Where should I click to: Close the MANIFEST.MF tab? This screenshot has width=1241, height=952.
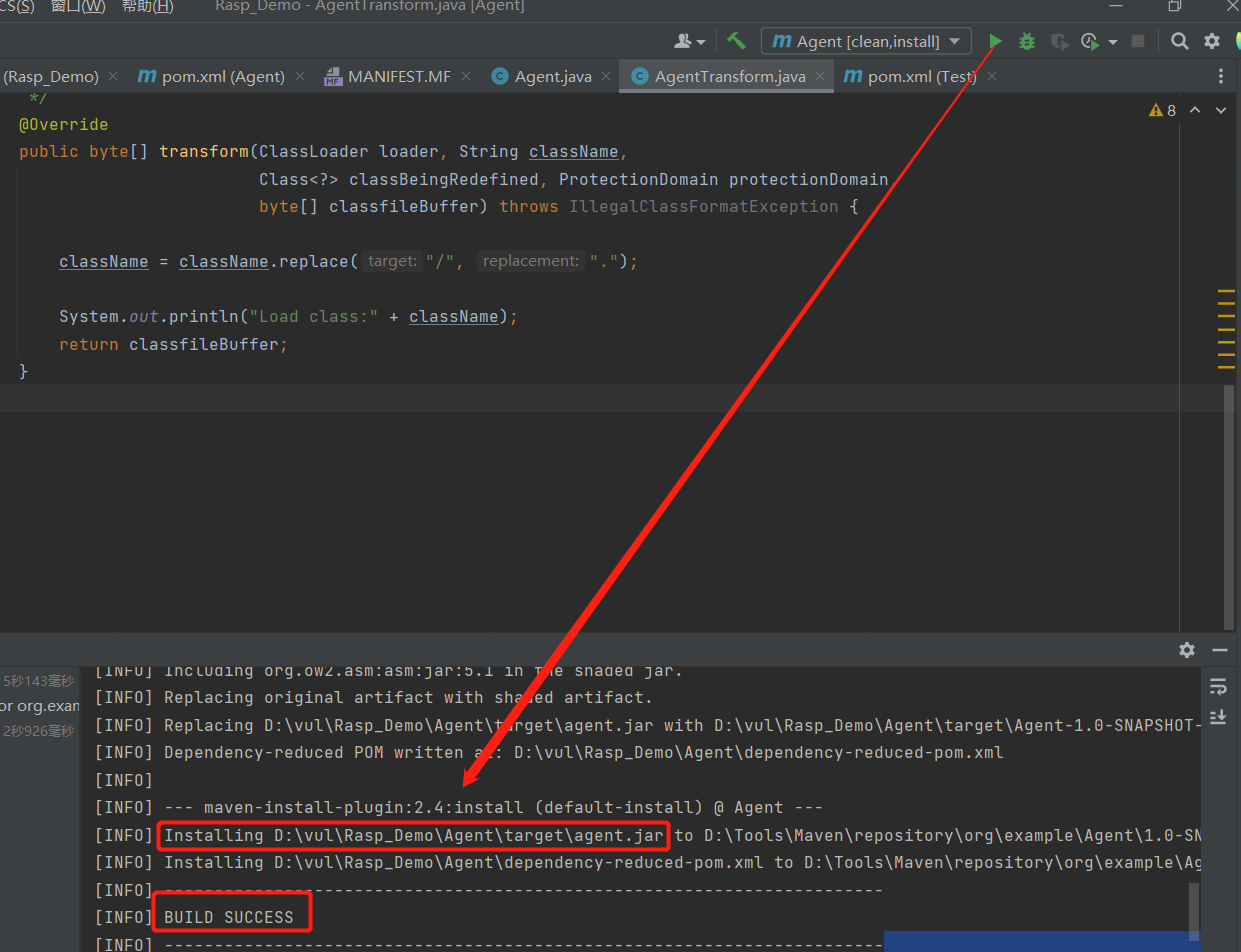[x=465, y=76]
